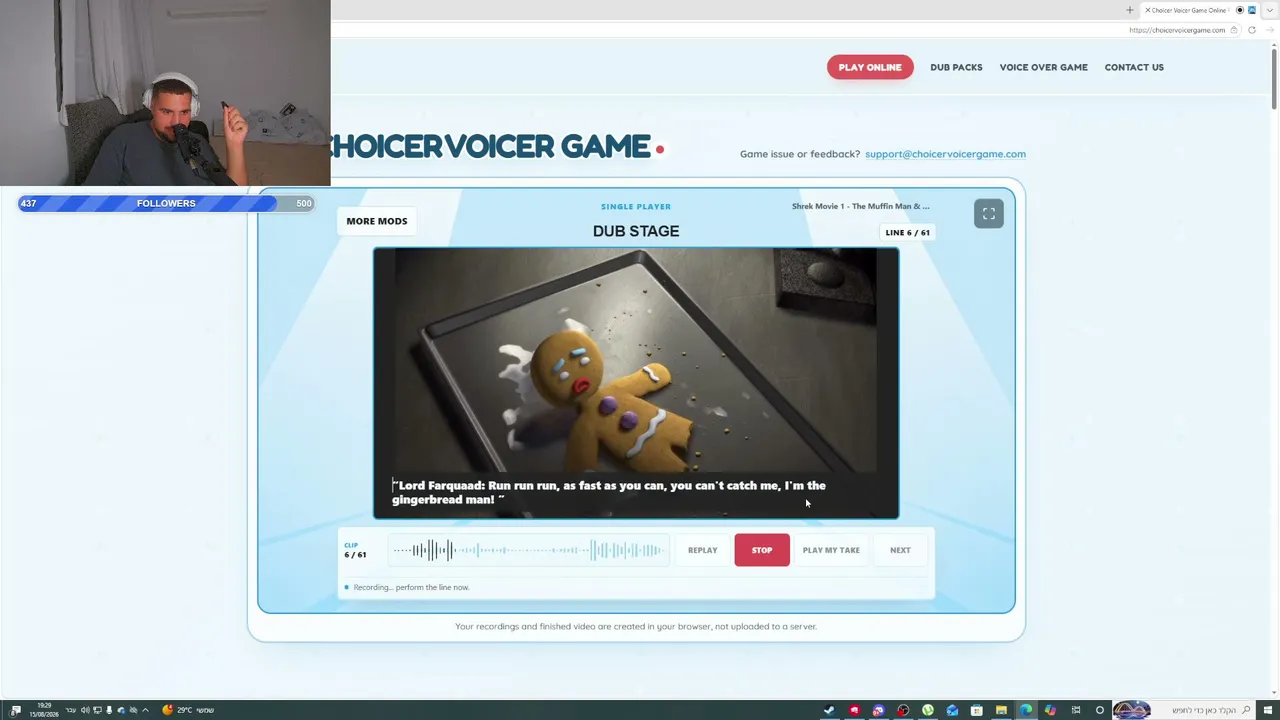Stop the recording
Screen dimensions: 1280x720
pyautogui.click(x=762, y=550)
